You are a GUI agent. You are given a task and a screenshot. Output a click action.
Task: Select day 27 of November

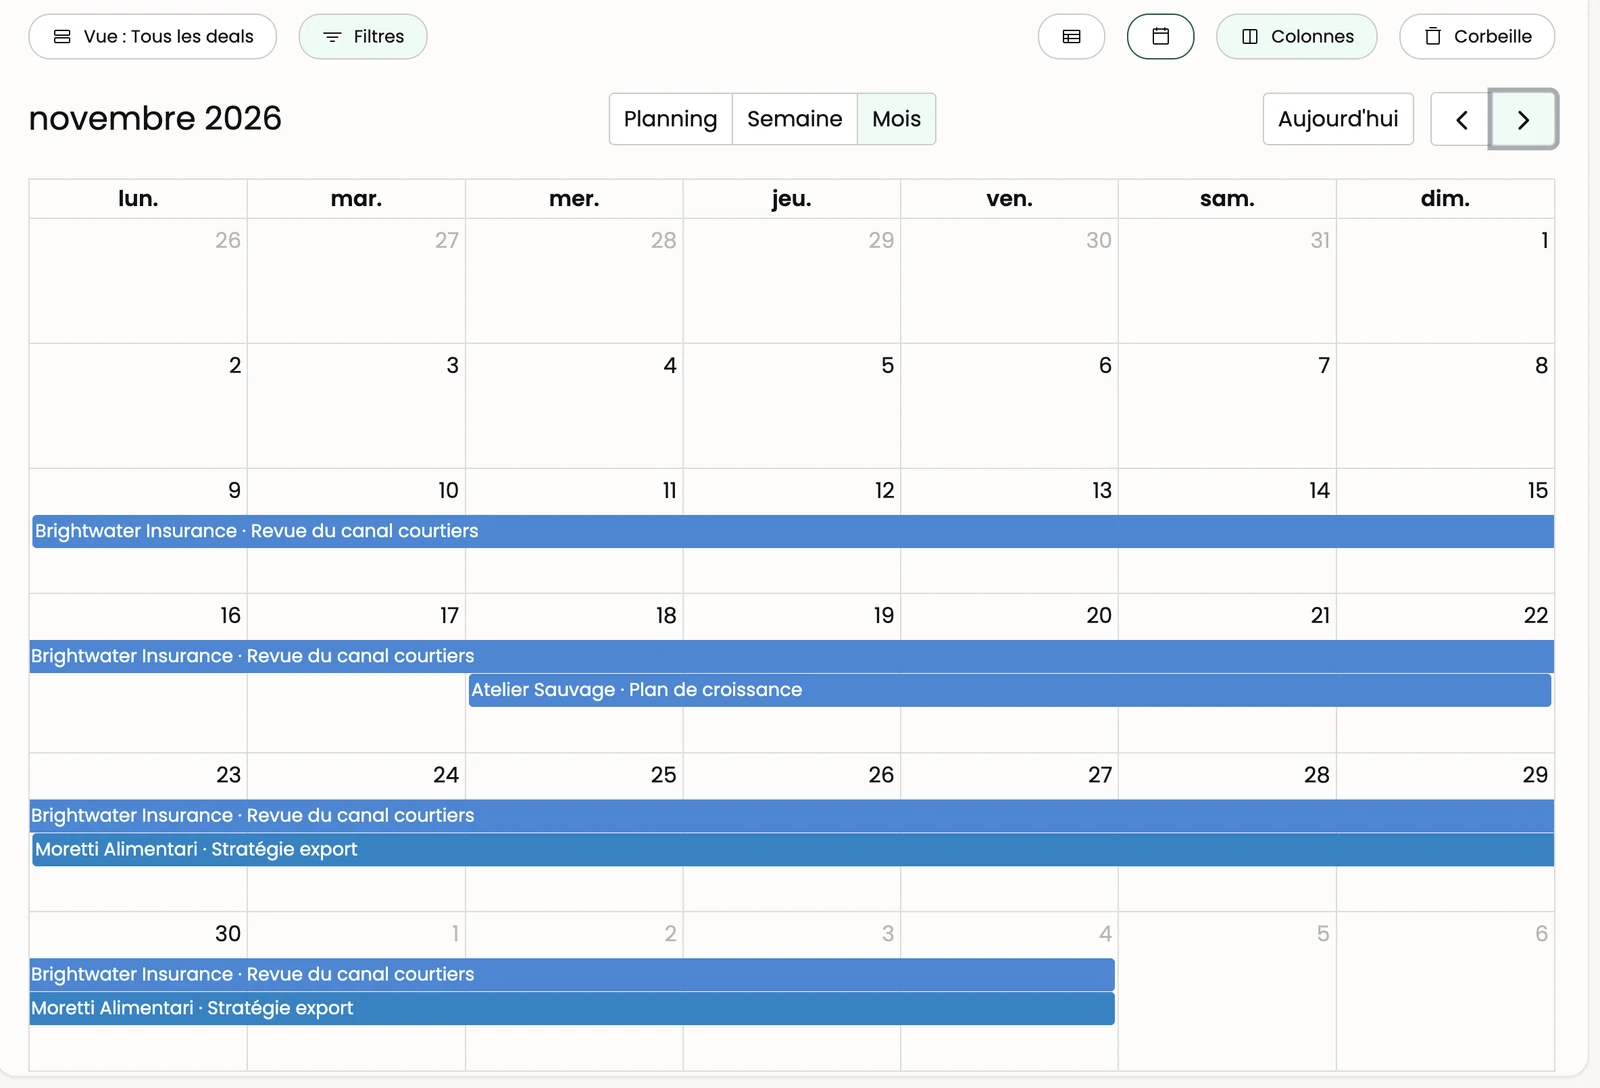[x=1100, y=774]
